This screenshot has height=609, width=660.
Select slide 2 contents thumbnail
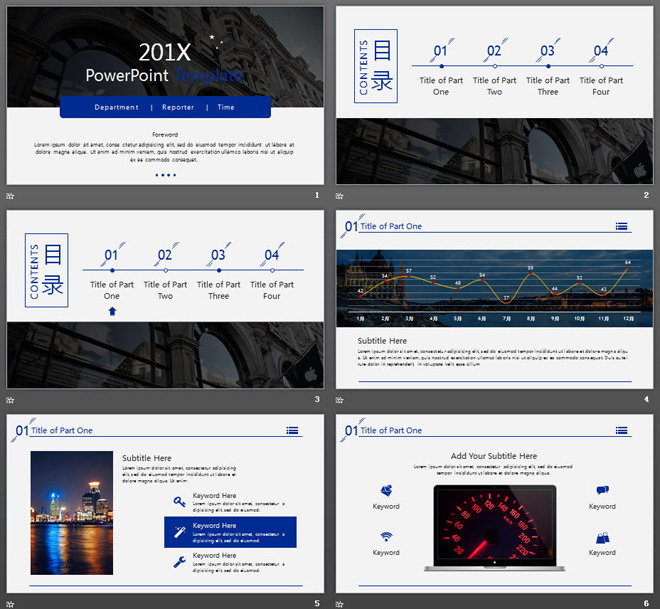tap(495, 96)
